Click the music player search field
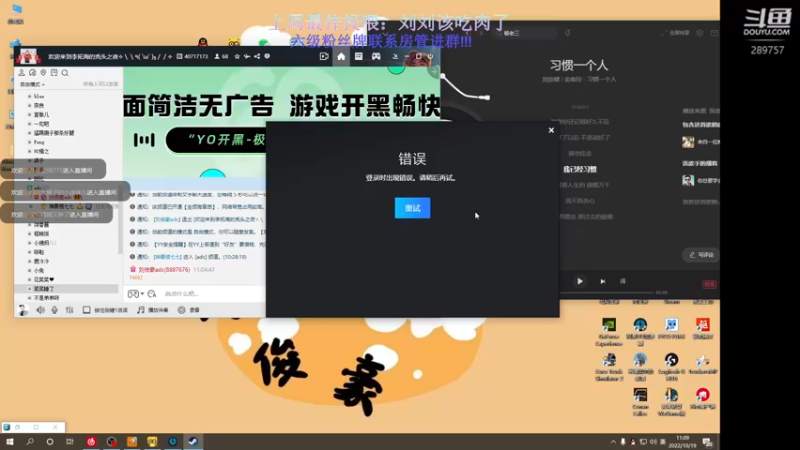This screenshot has height=450, width=800. tap(526, 33)
